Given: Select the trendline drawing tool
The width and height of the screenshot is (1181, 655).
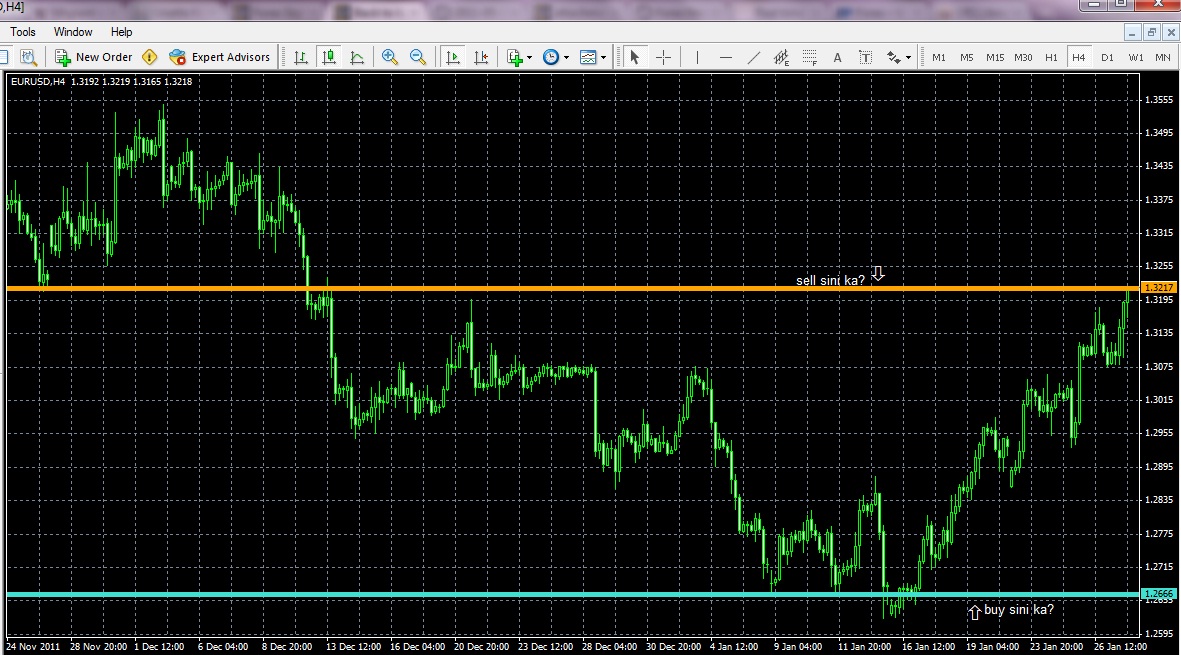Looking at the screenshot, I should [x=753, y=57].
